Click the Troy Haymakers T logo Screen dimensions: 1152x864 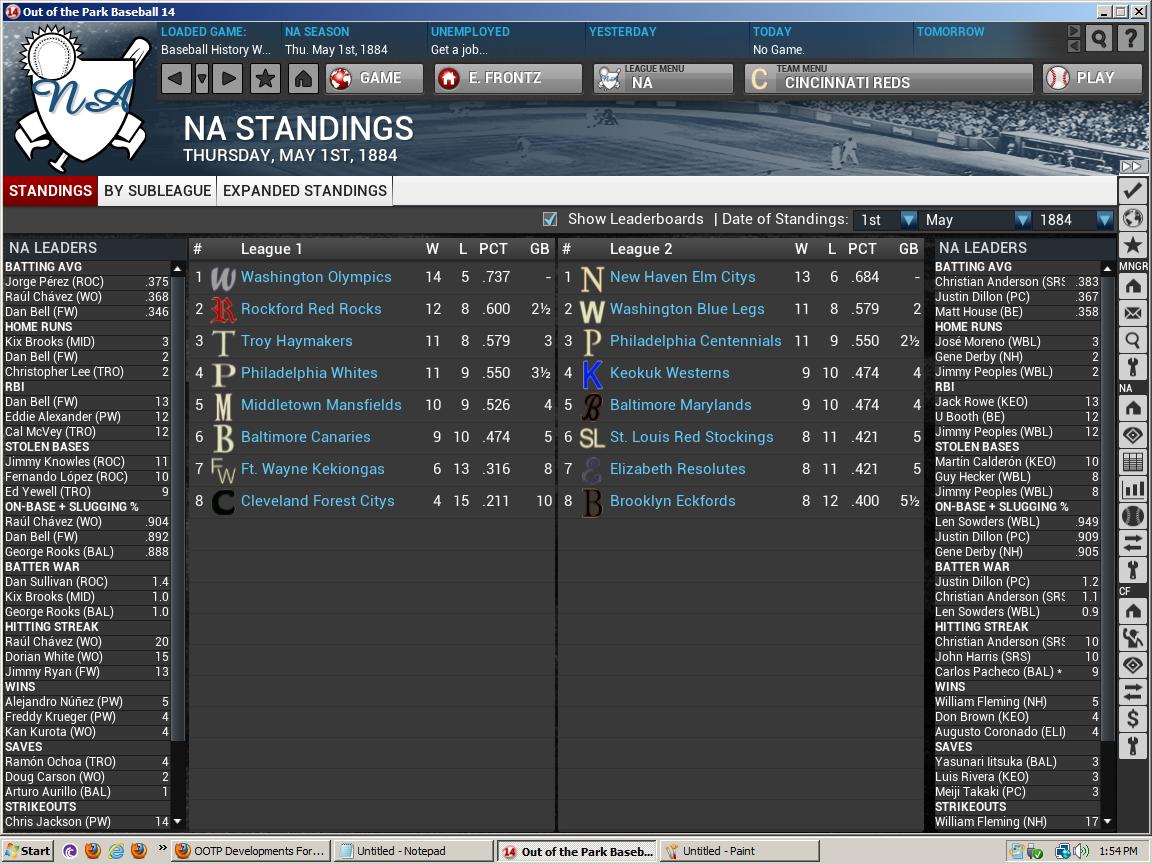click(x=223, y=342)
